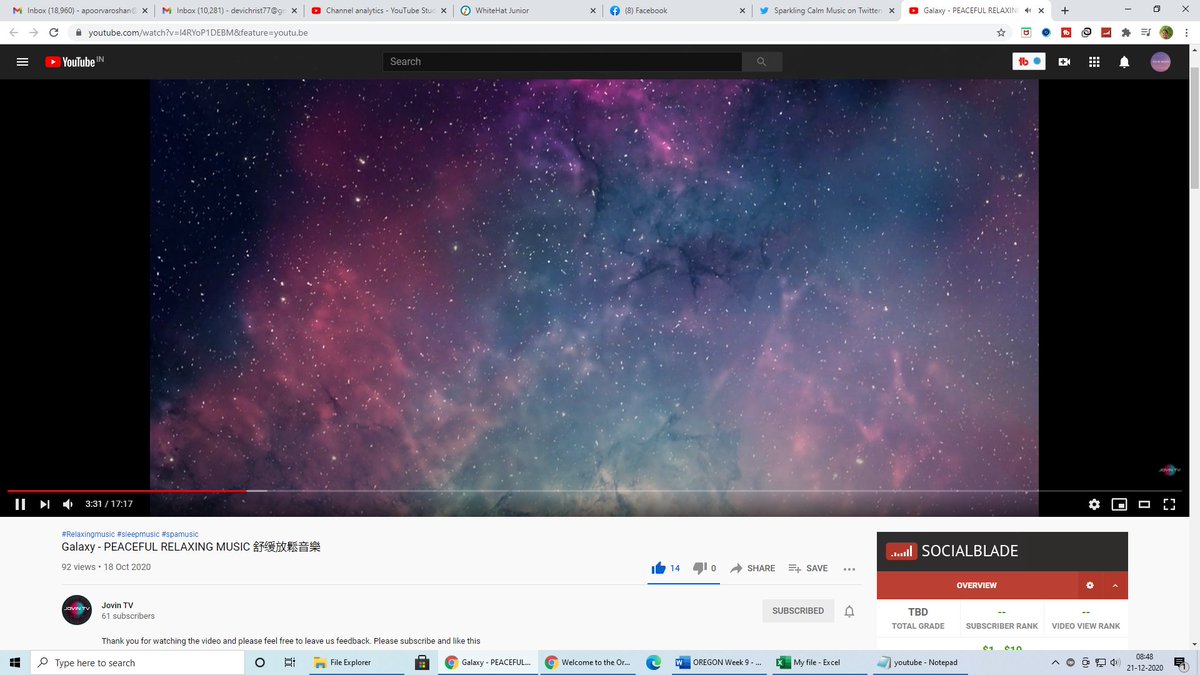Switch to Facebook tab
1200x675 pixels.
pyautogui.click(x=676, y=10)
